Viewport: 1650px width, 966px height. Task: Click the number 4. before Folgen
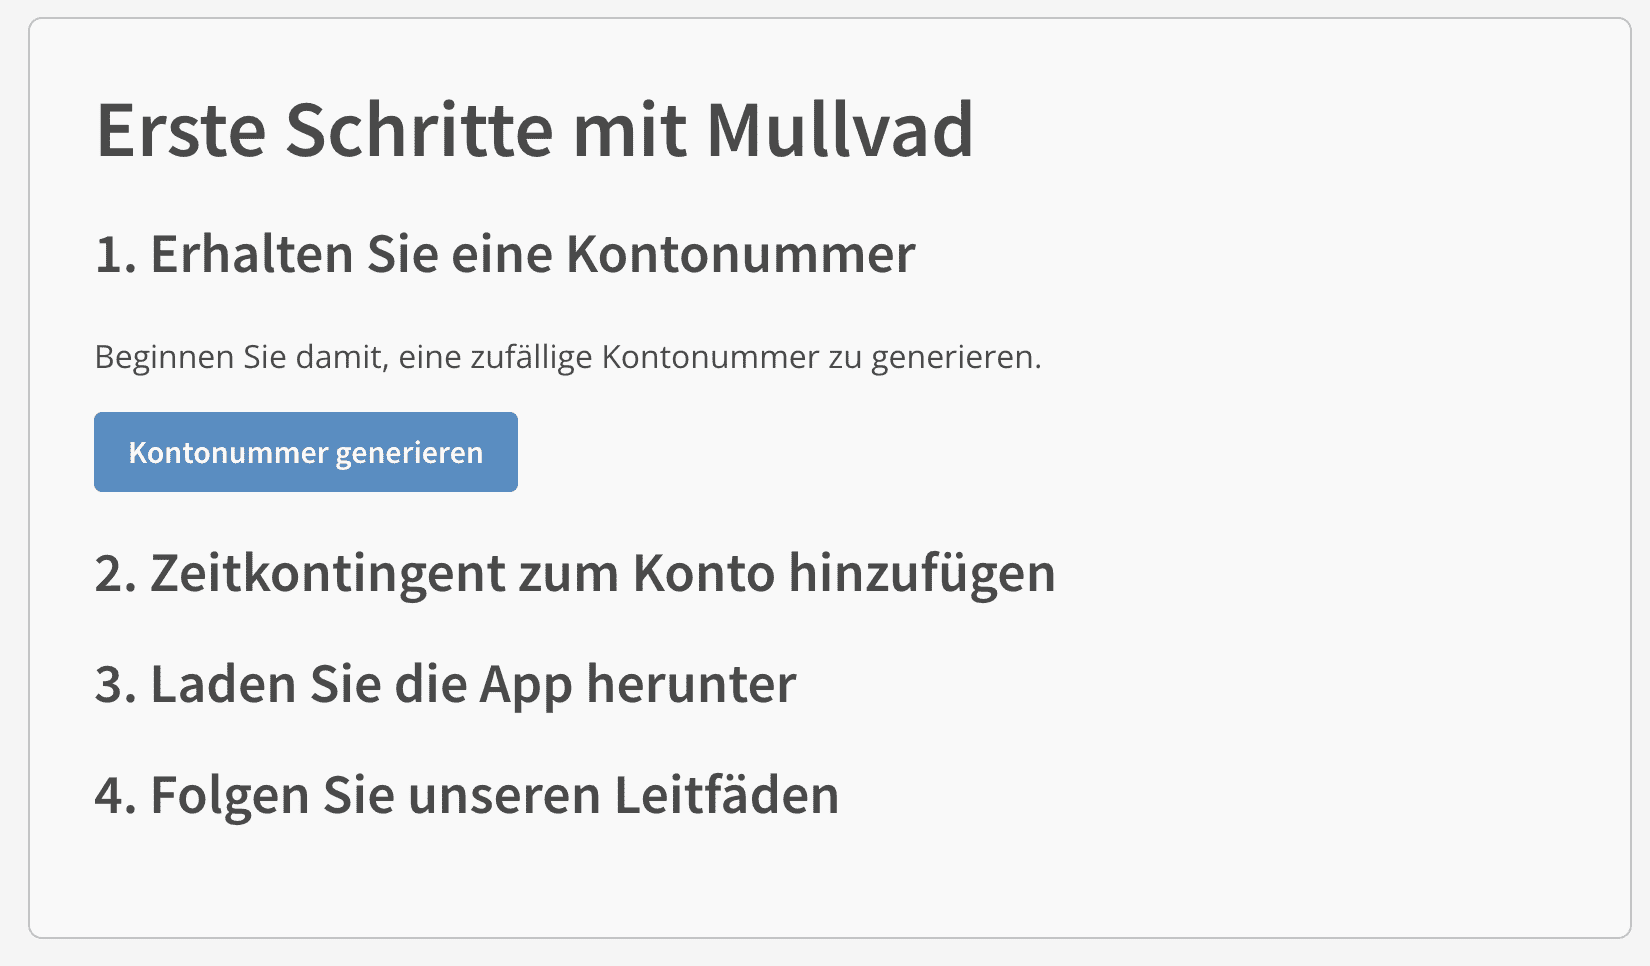pyautogui.click(x=115, y=796)
